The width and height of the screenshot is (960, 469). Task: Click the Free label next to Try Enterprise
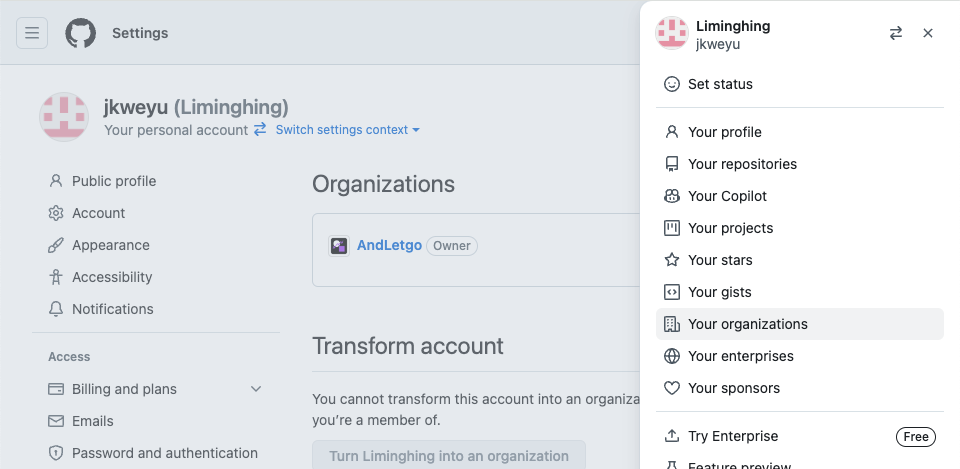point(916,437)
